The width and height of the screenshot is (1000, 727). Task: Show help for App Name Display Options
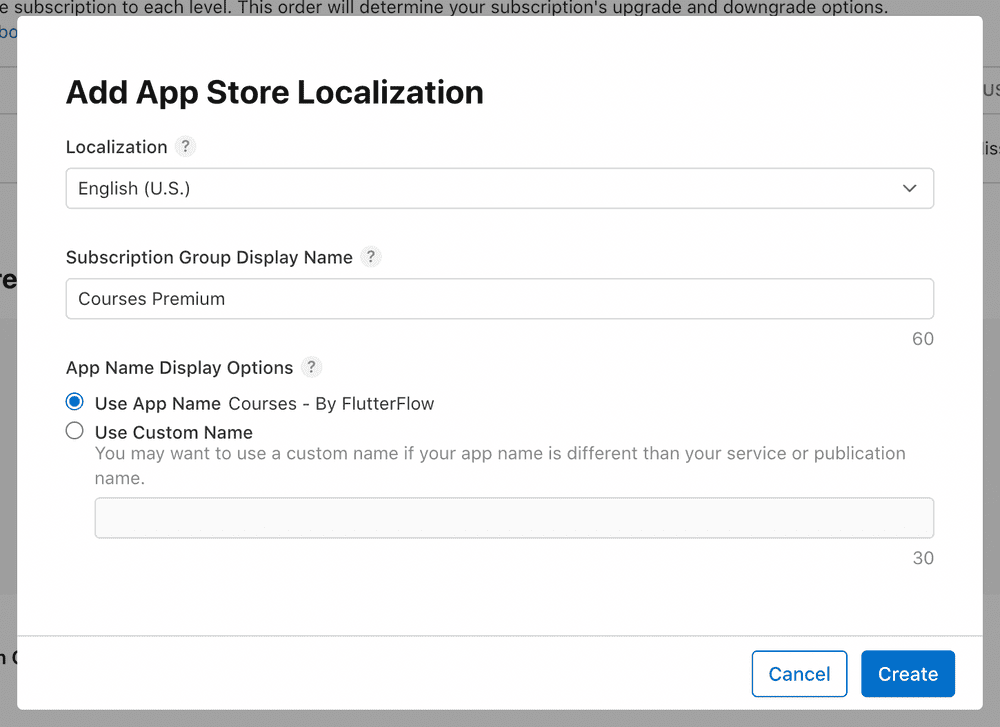[312, 368]
